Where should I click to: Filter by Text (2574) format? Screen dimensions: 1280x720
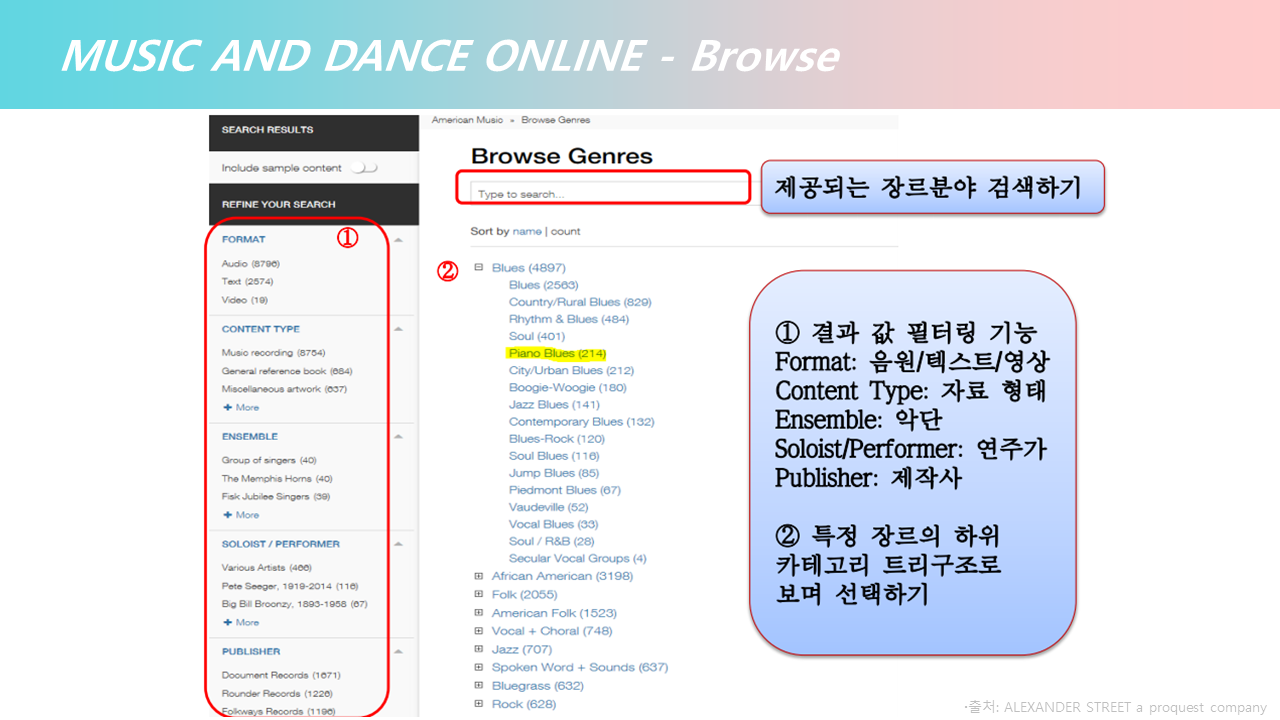[x=247, y=282]
